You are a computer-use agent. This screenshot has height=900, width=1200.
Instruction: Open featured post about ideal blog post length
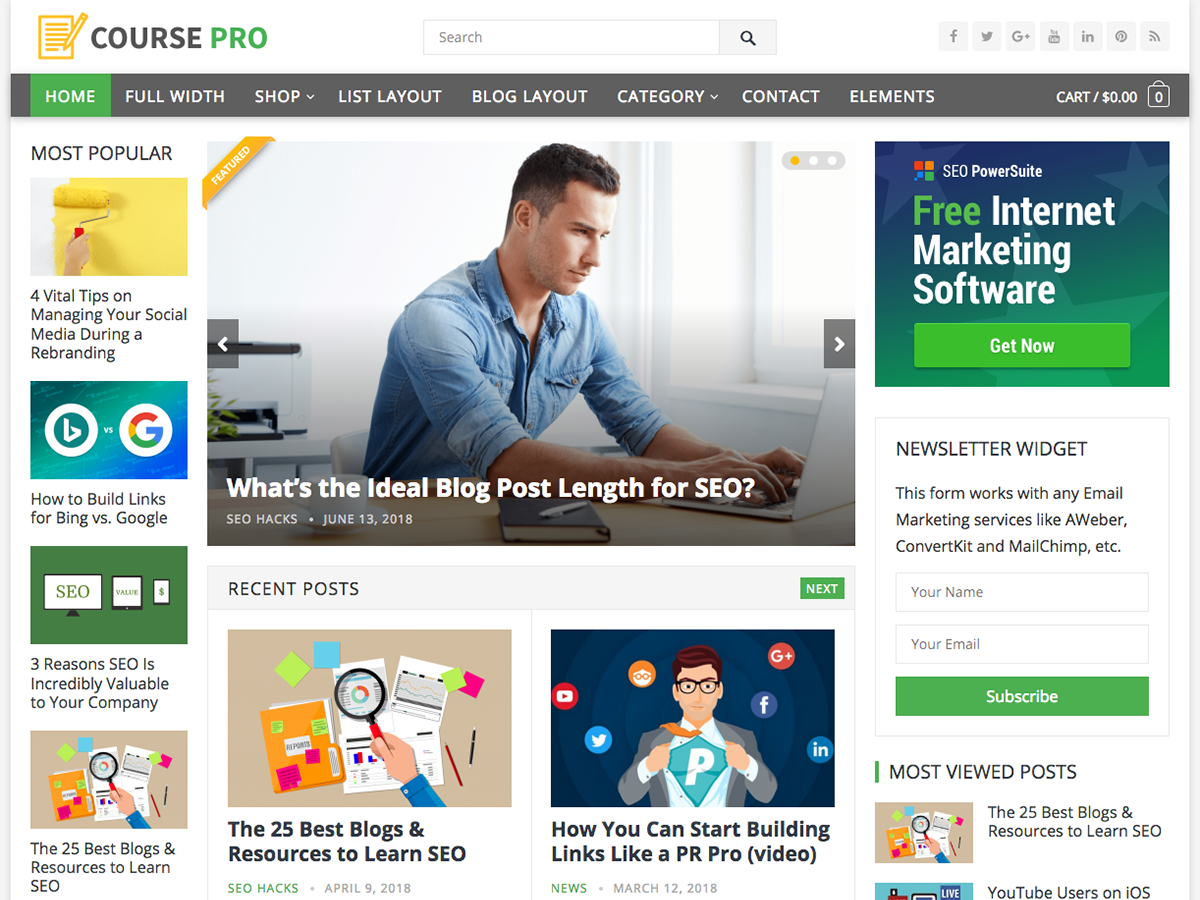coord(490,488)
